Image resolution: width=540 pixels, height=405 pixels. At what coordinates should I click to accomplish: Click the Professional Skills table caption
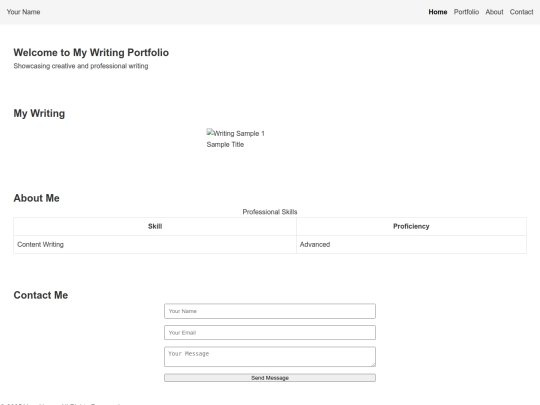270,212
